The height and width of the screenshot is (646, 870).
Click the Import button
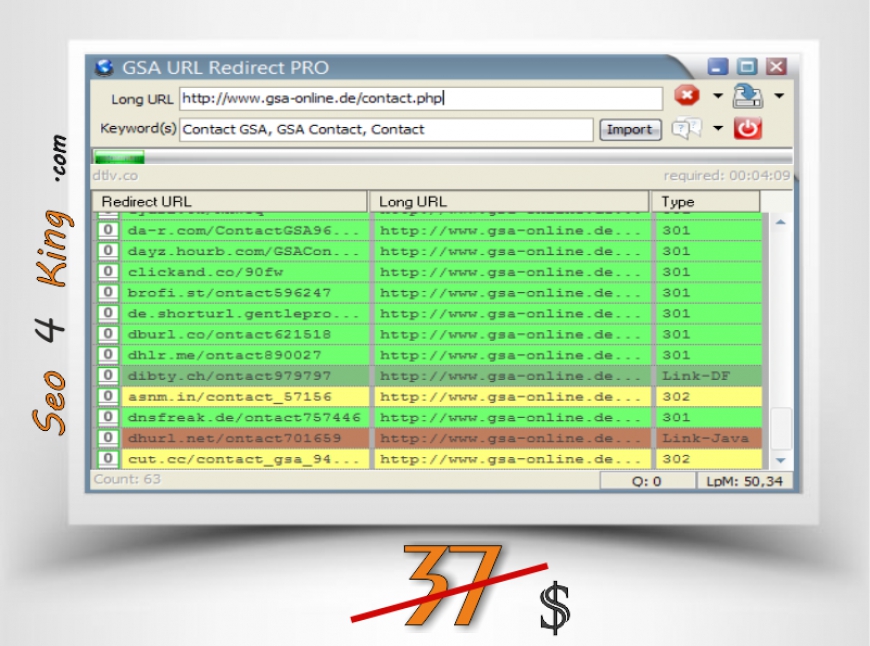coord(630,130)
